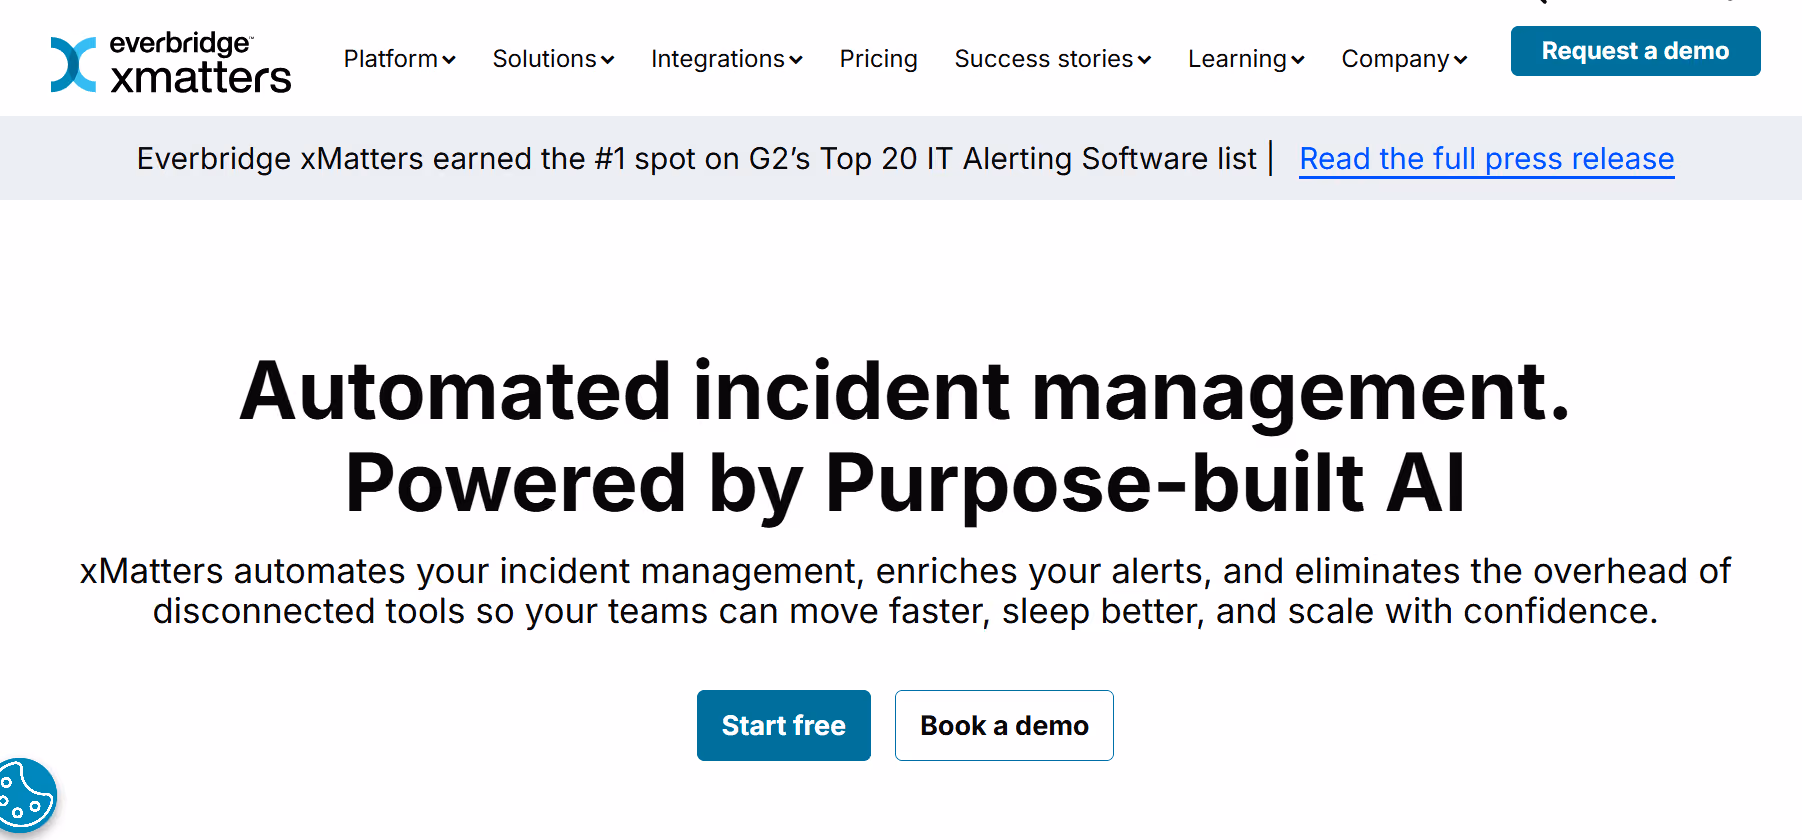
Task: Expand the chevron next to Solutions
Action: tap(607, 61)
